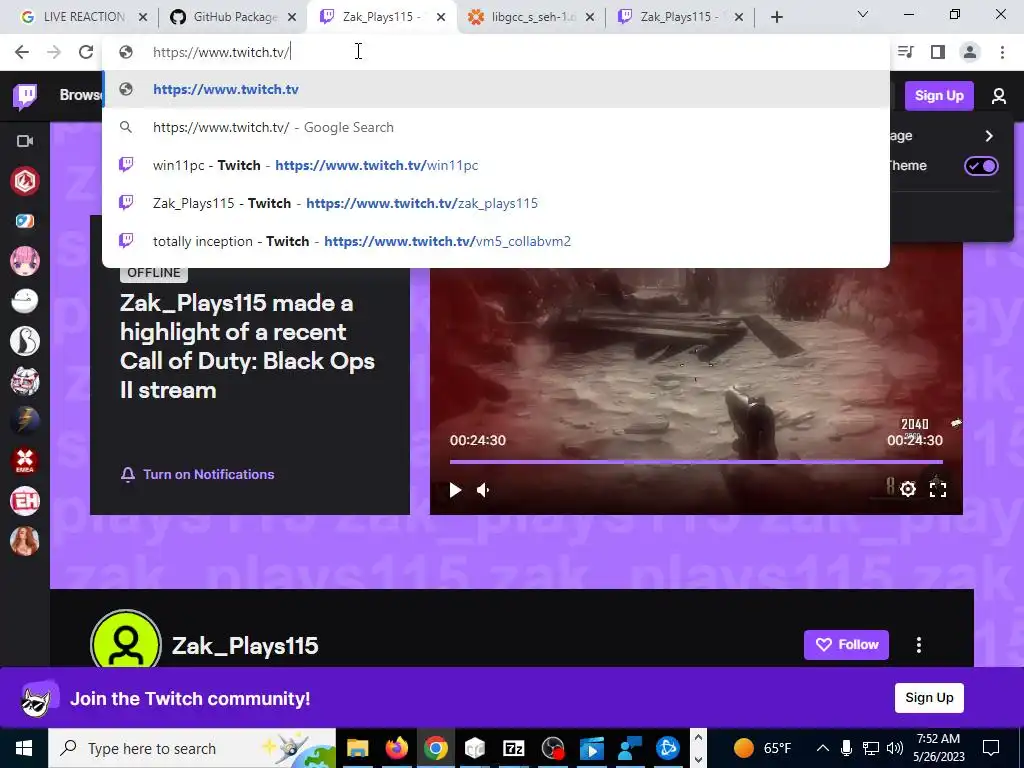Open the Windows Start menu
Screen dimensions: 1024x768
pyautogui.click(x=24, y=748)
